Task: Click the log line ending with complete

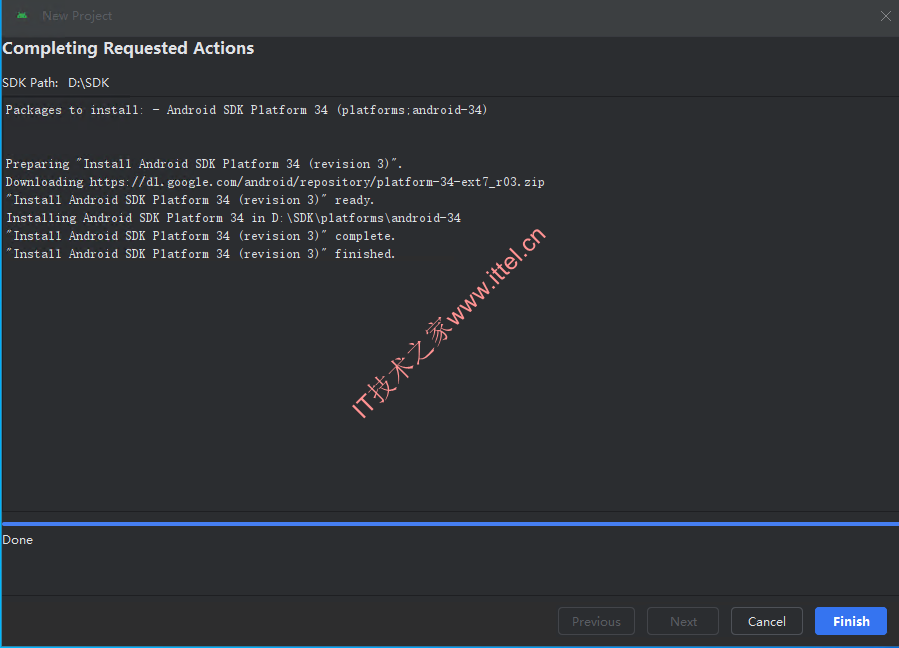Action: (x=201, y=236)
